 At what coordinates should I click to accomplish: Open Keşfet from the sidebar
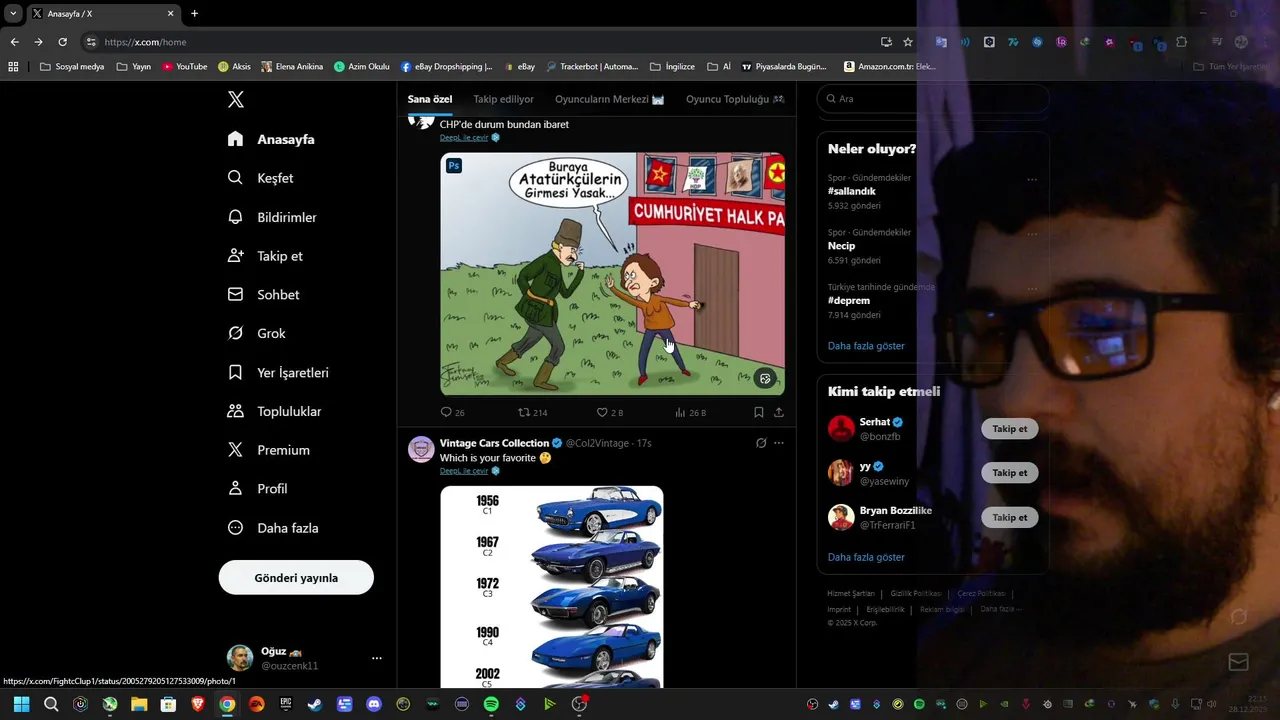260,178
